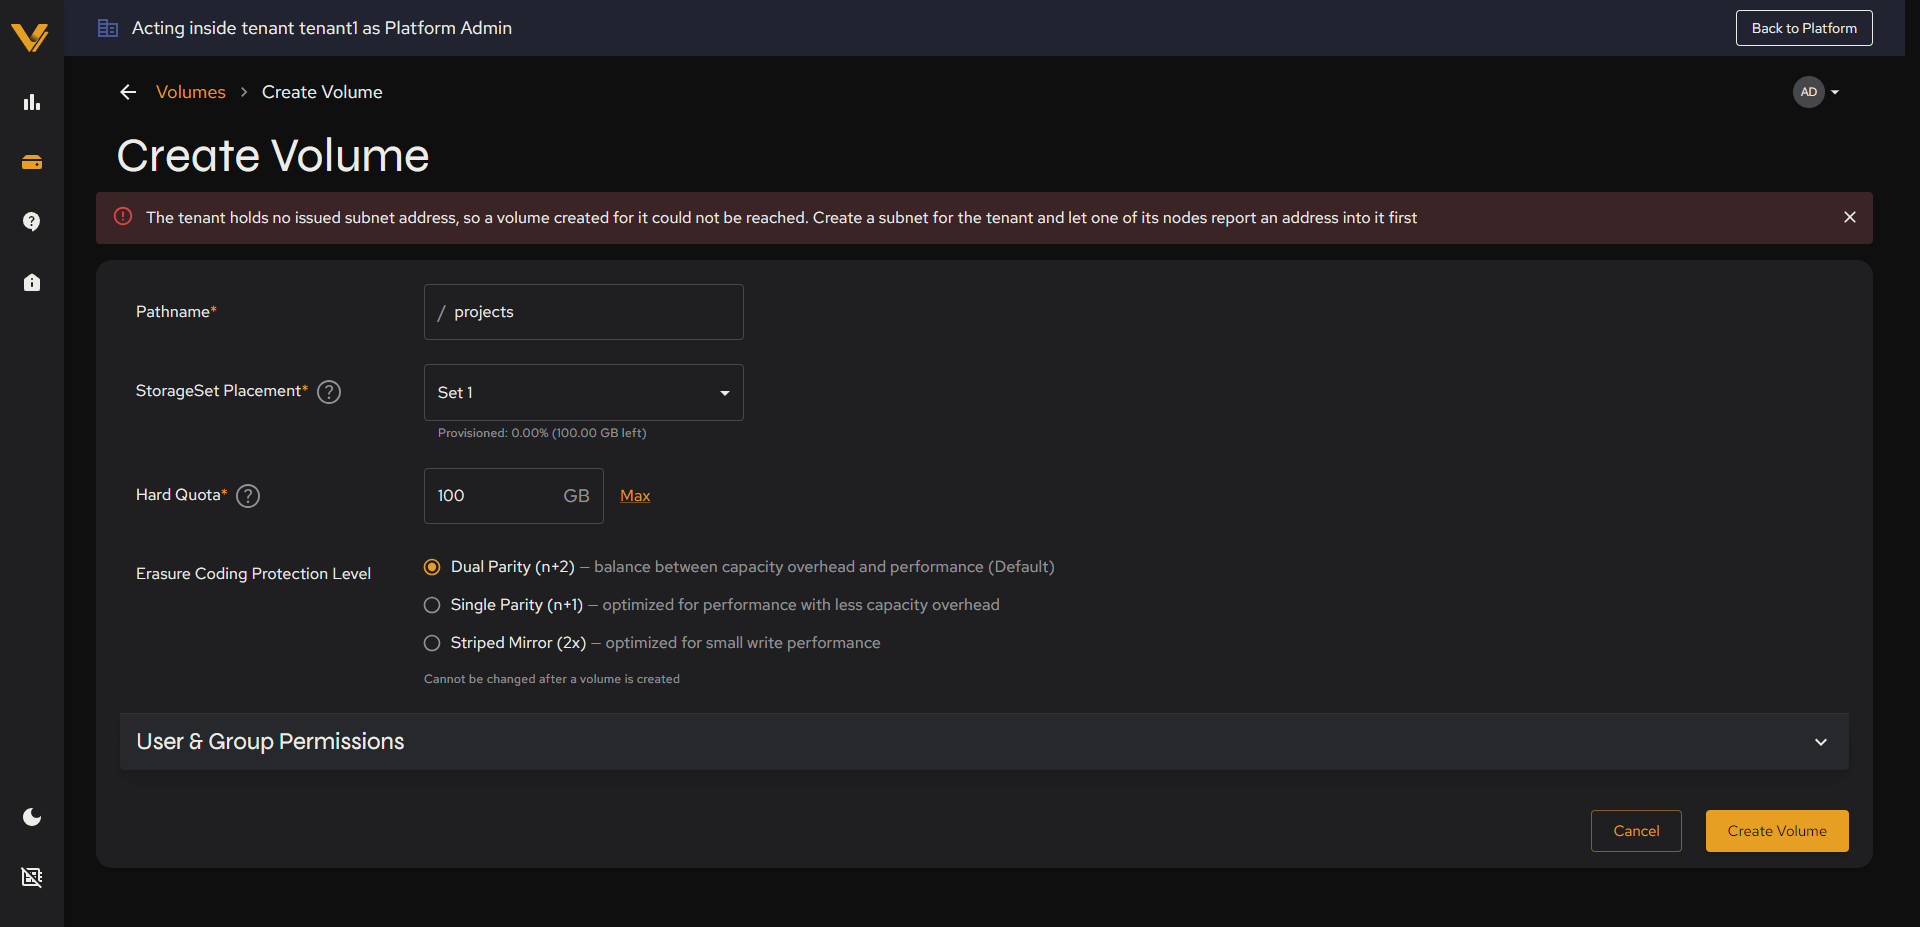Select Single Parity (n+1) protection level
The height and width of the screenshot is (927, 1920).
click(432, 605)
